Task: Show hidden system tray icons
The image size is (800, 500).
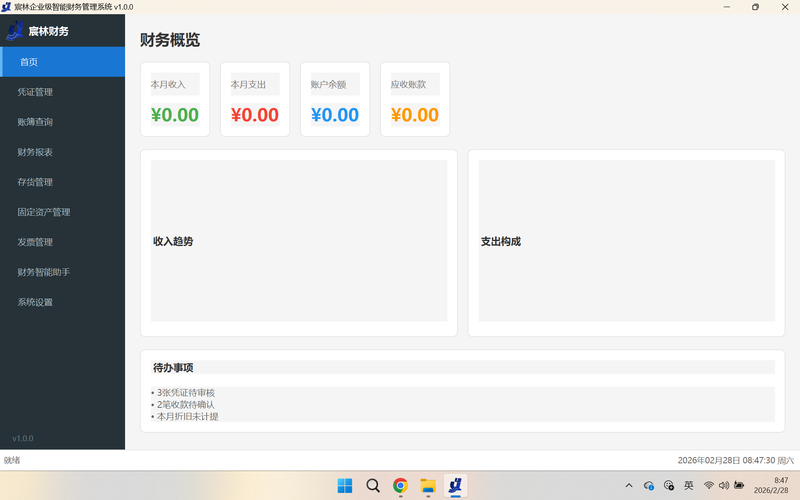Action: pyautogui.click(x=629, y=486)
